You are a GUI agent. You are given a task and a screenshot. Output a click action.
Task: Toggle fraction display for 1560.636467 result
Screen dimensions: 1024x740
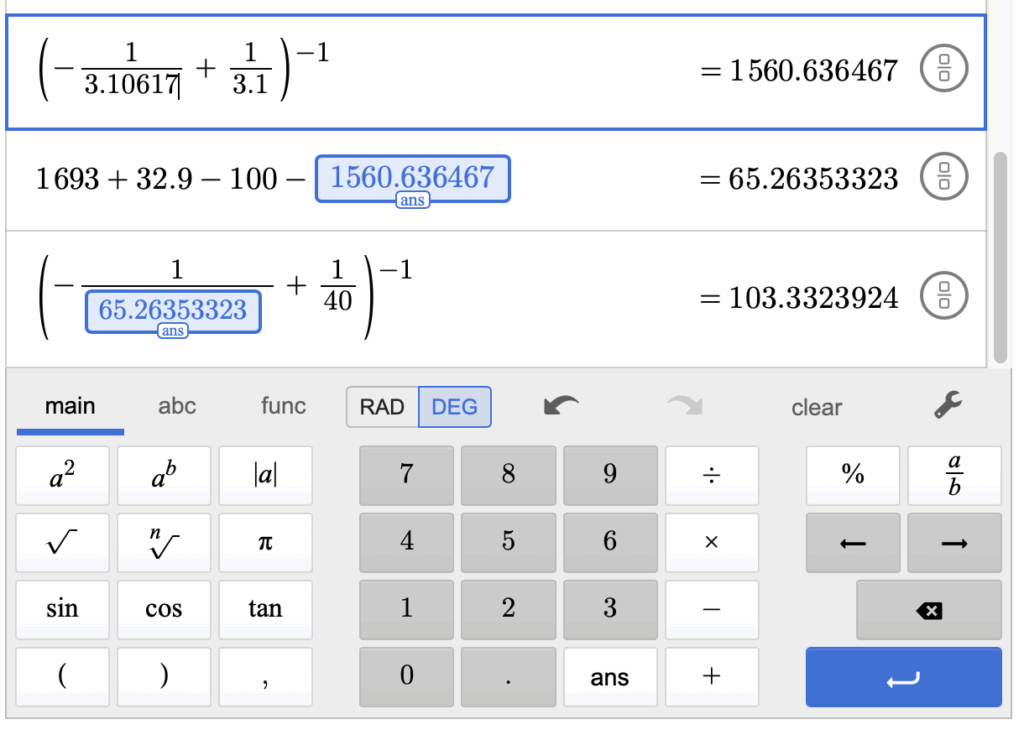click(x=945, y=70)
